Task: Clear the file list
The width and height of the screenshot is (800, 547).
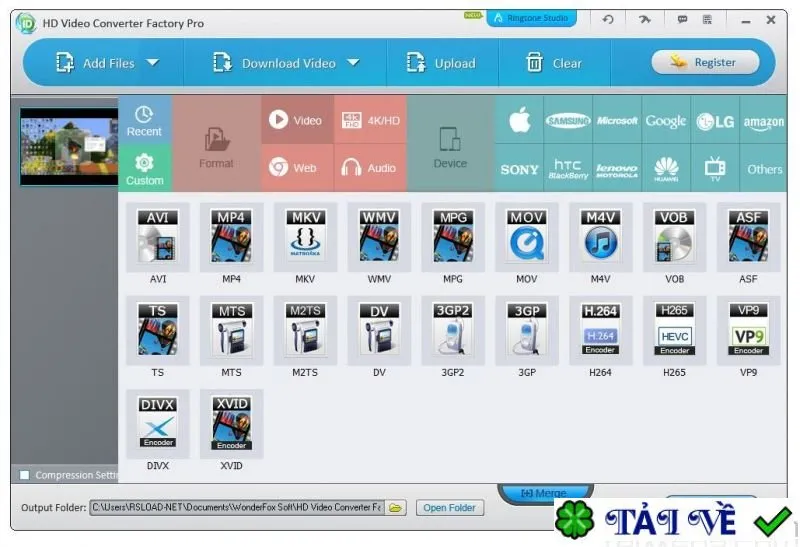Action: pyautogui.click(x=554, y=63)
